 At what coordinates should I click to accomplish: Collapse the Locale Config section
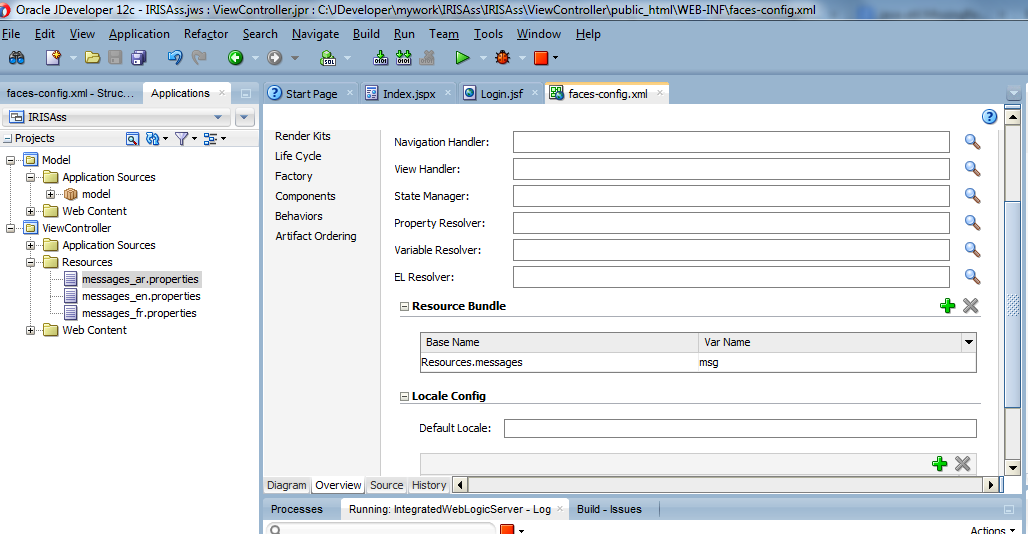[x=405, y=397]
